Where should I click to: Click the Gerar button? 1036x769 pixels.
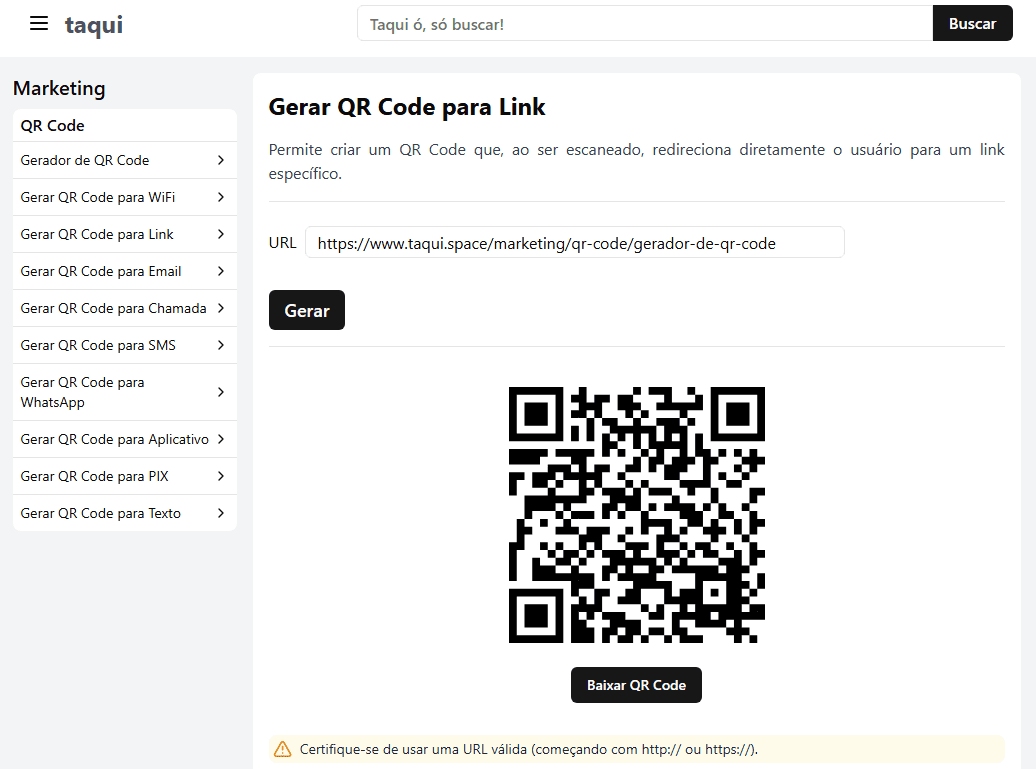click(307, 310)
